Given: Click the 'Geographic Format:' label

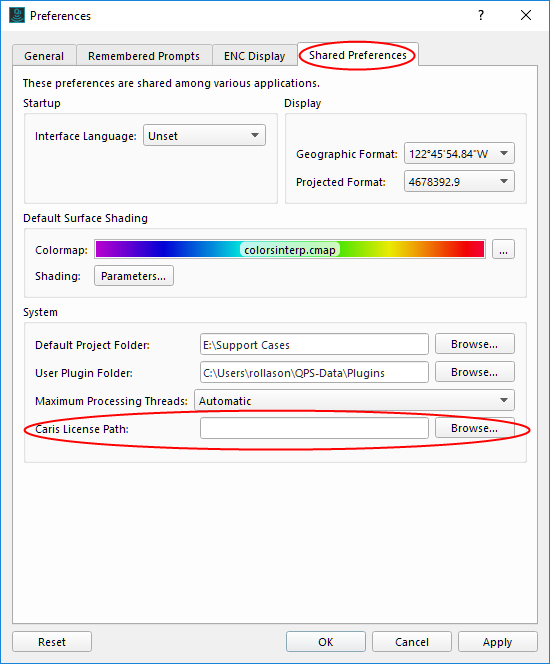Looking at the screenshot, I should [x=347, y=154].
